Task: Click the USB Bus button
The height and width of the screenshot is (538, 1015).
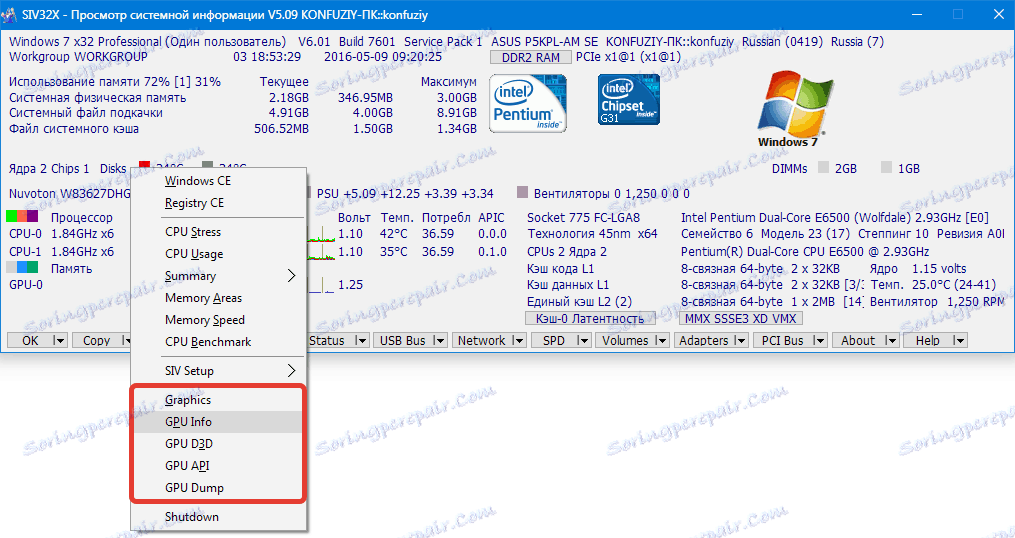Action: [403, 341]
